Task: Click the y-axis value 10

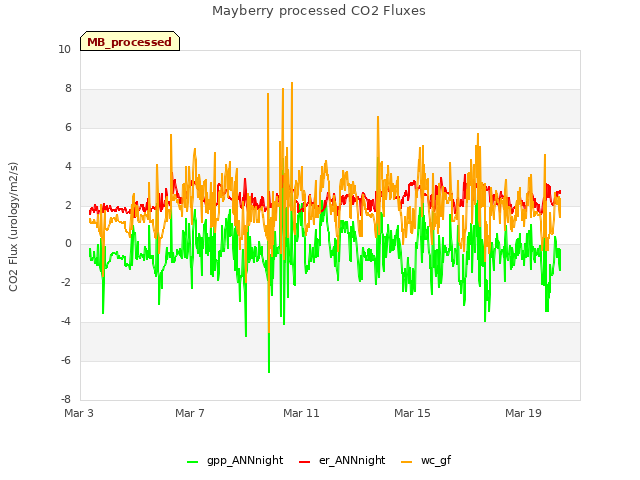Action: (x=64, y=49)
